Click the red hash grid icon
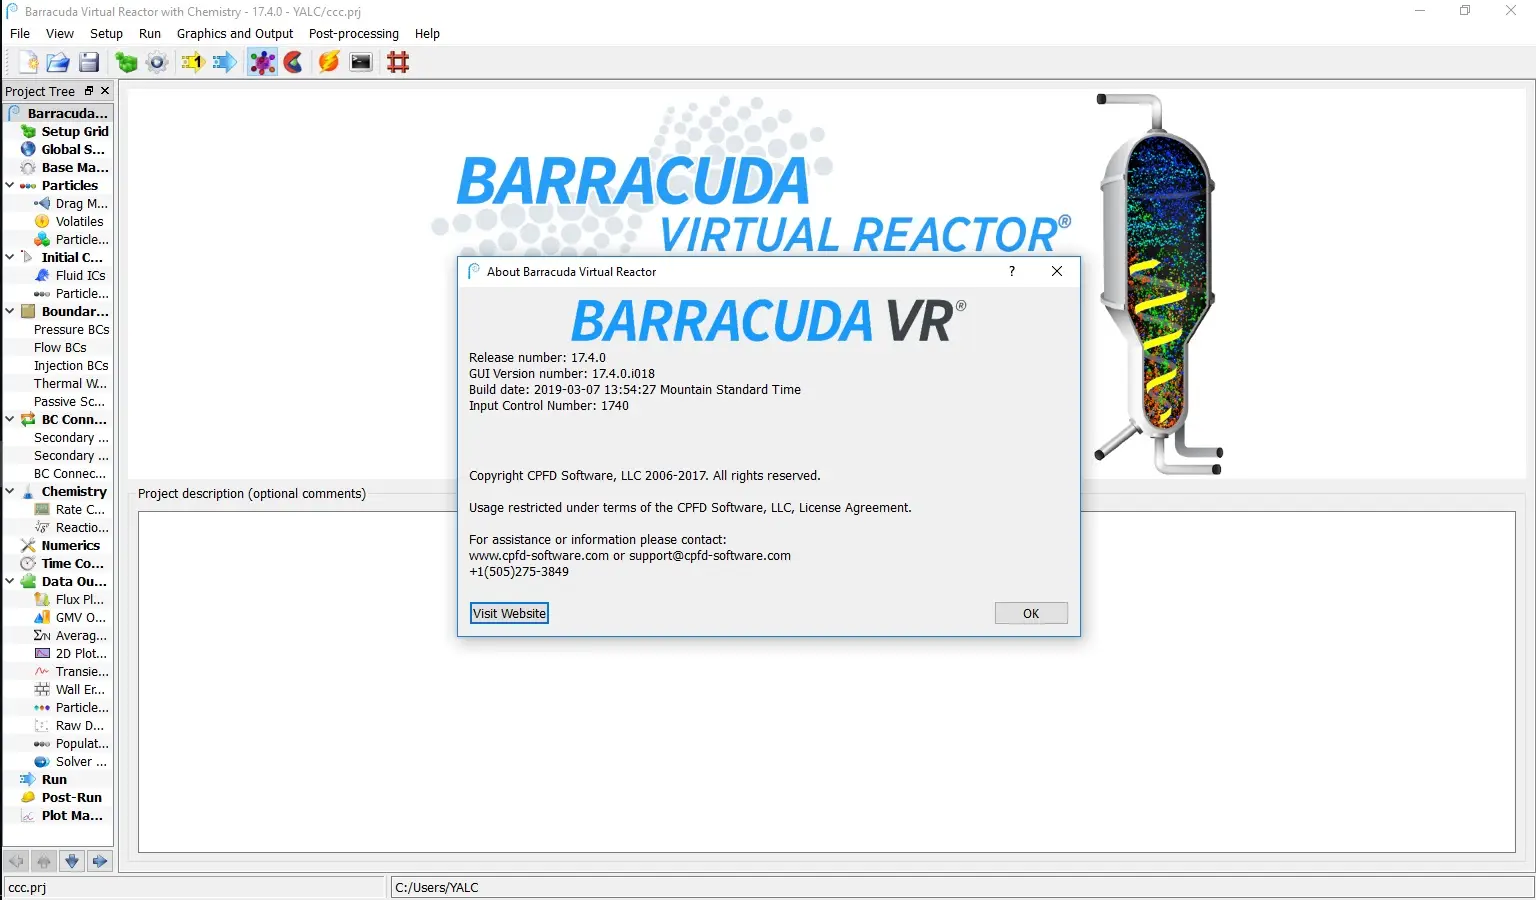Screen dimensions: 1536x900 click(398, 62)
